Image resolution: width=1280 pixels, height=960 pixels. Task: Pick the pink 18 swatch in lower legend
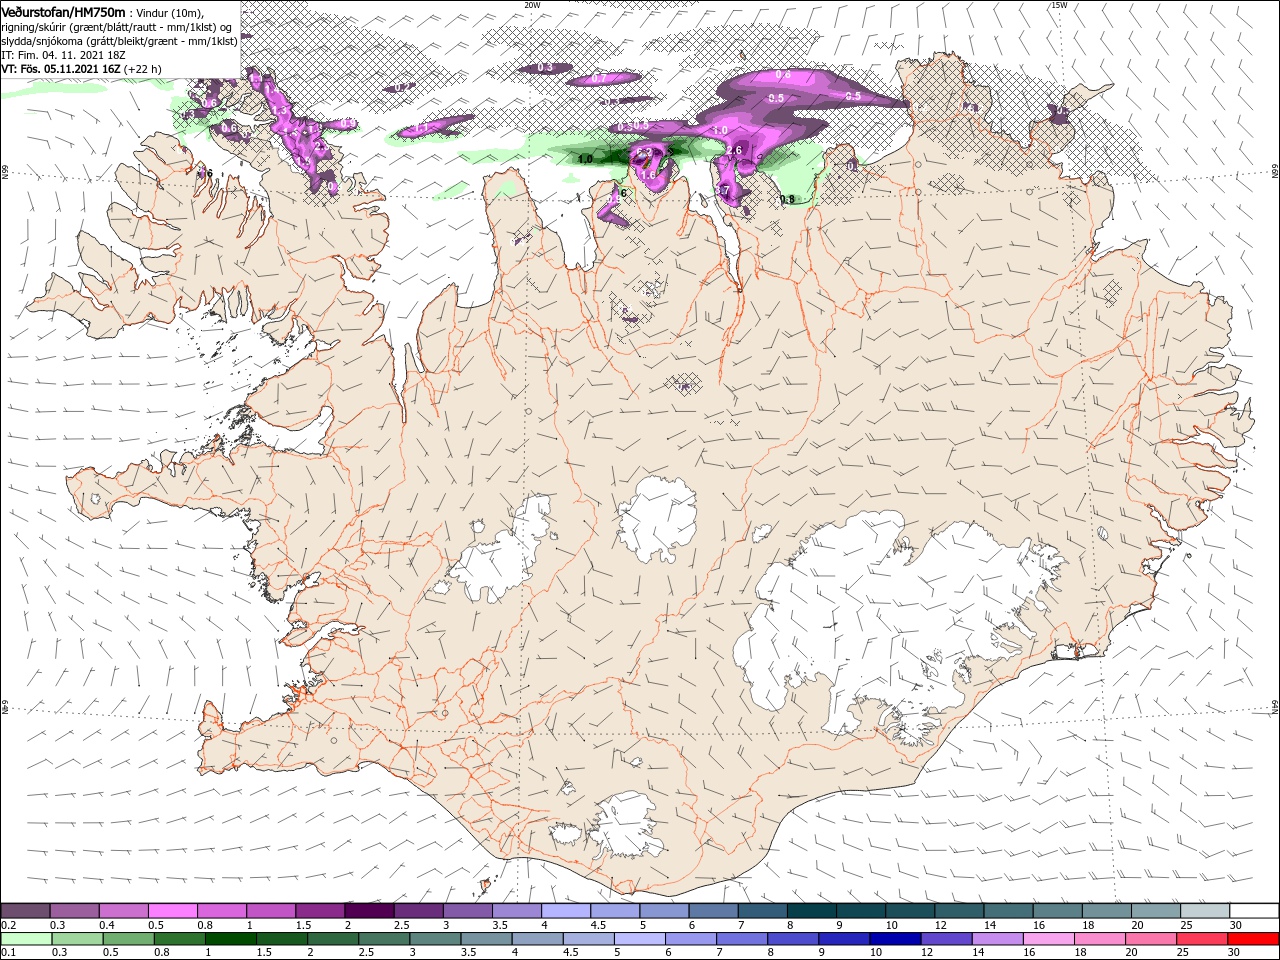pyautogui.click(x=1099, y=939)
